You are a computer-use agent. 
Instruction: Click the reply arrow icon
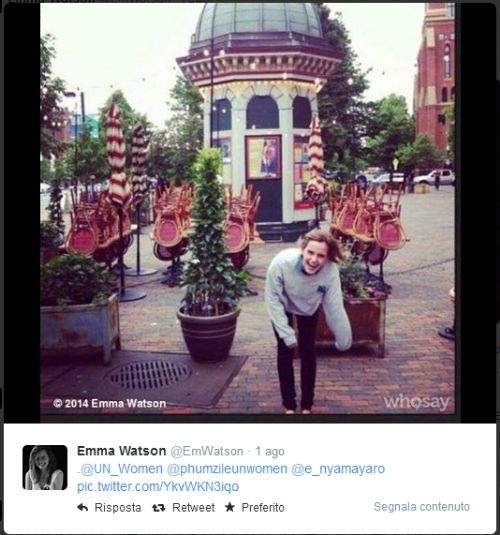click(83, 507)
